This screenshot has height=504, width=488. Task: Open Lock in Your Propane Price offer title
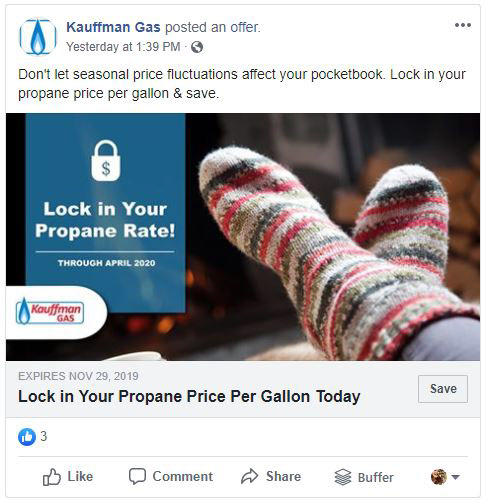click(x=189, y=397)
